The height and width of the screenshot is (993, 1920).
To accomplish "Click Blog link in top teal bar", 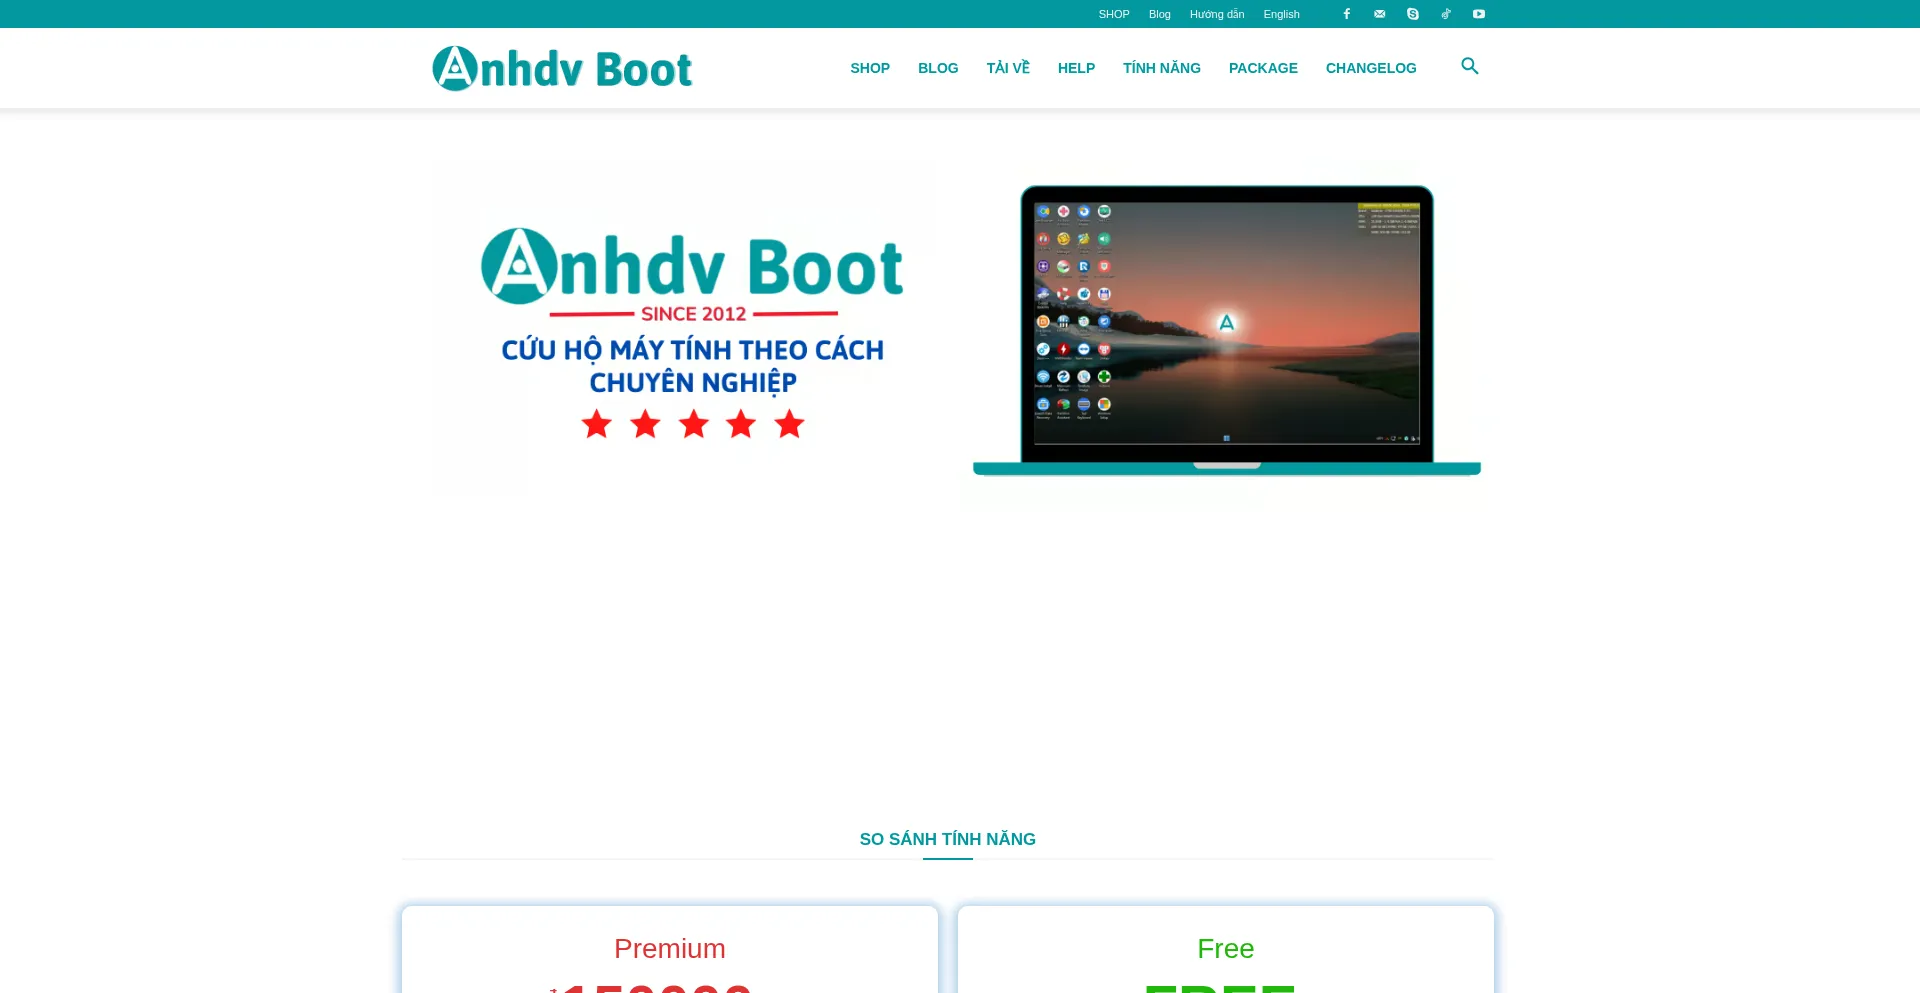I will click(x=1160, y=14).
